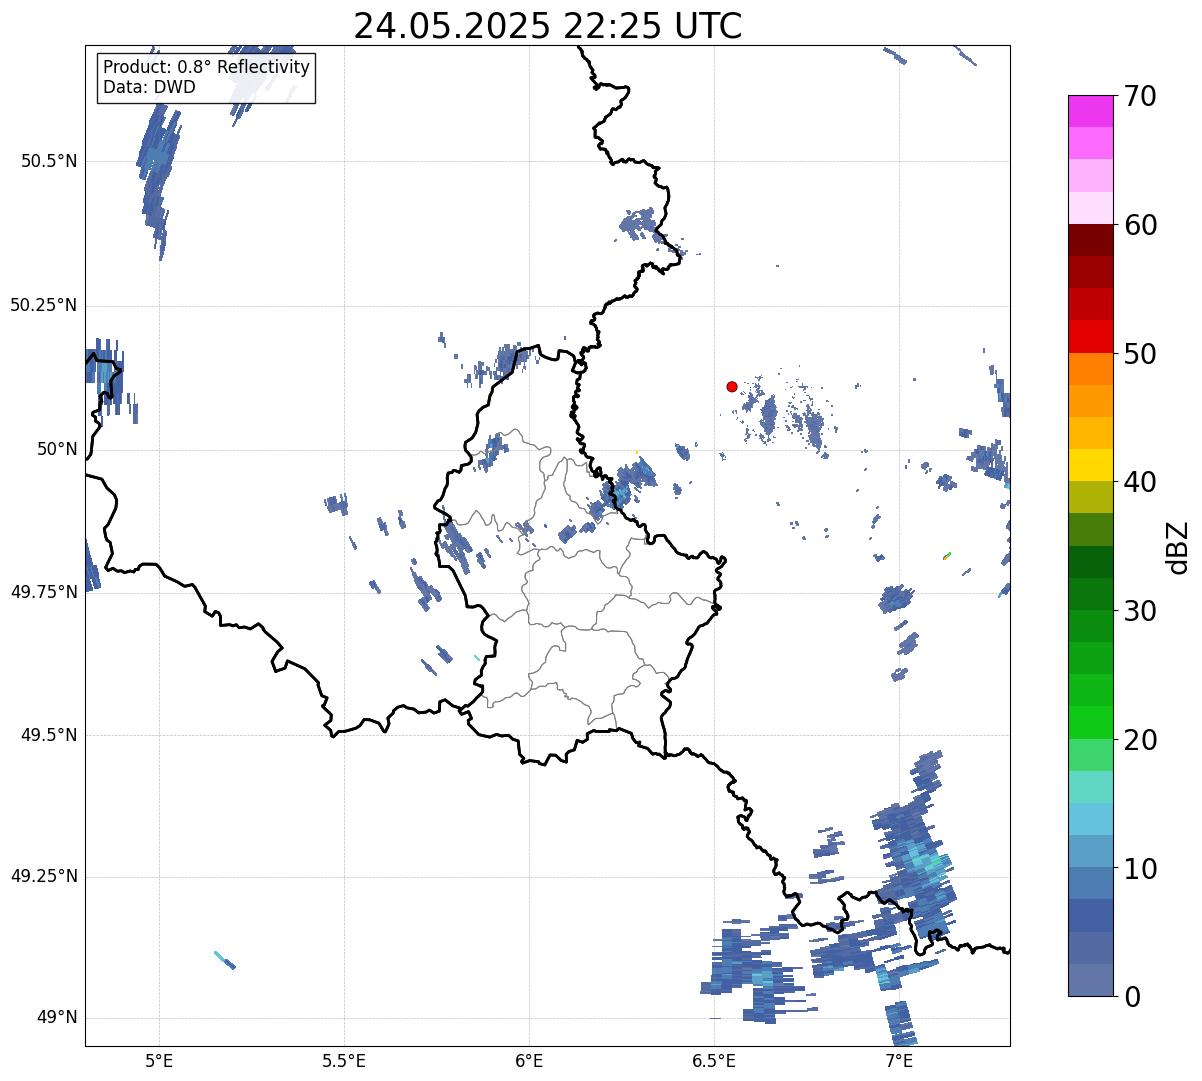The image size is (1202, 1081).
Task: Click the 6.5°E longitude label
Action: [x=714, y=1060]
